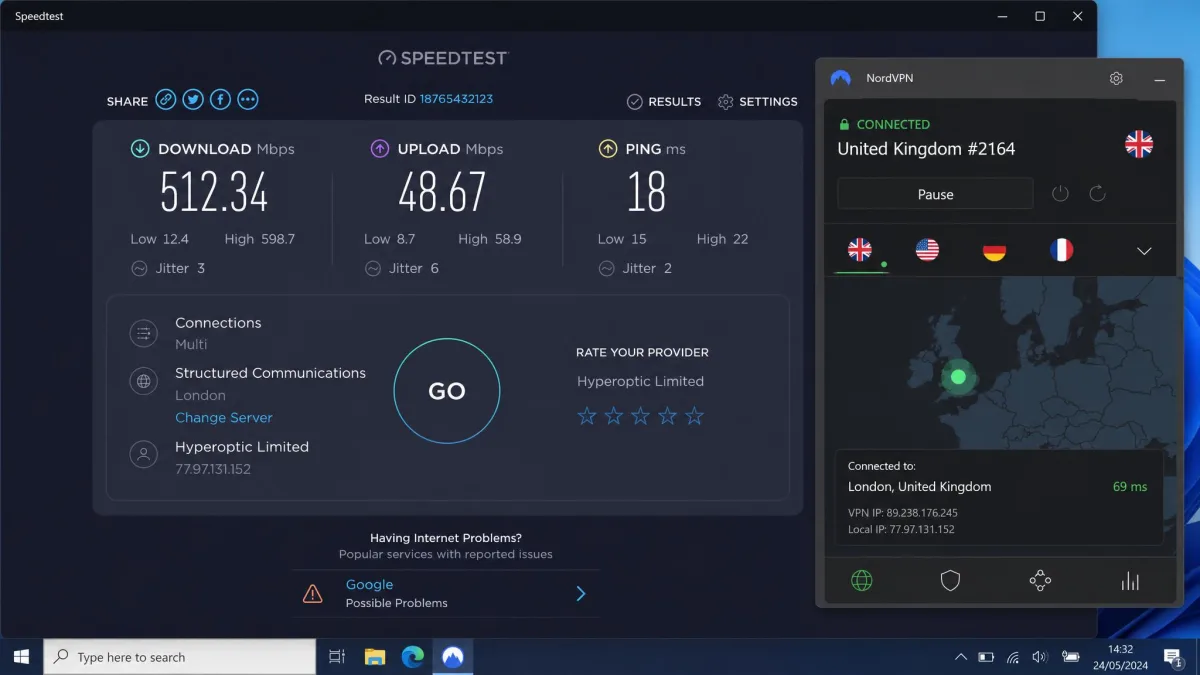Click the download jitter icon
The width and height of the screenshot is (1200, 675).
140,268
